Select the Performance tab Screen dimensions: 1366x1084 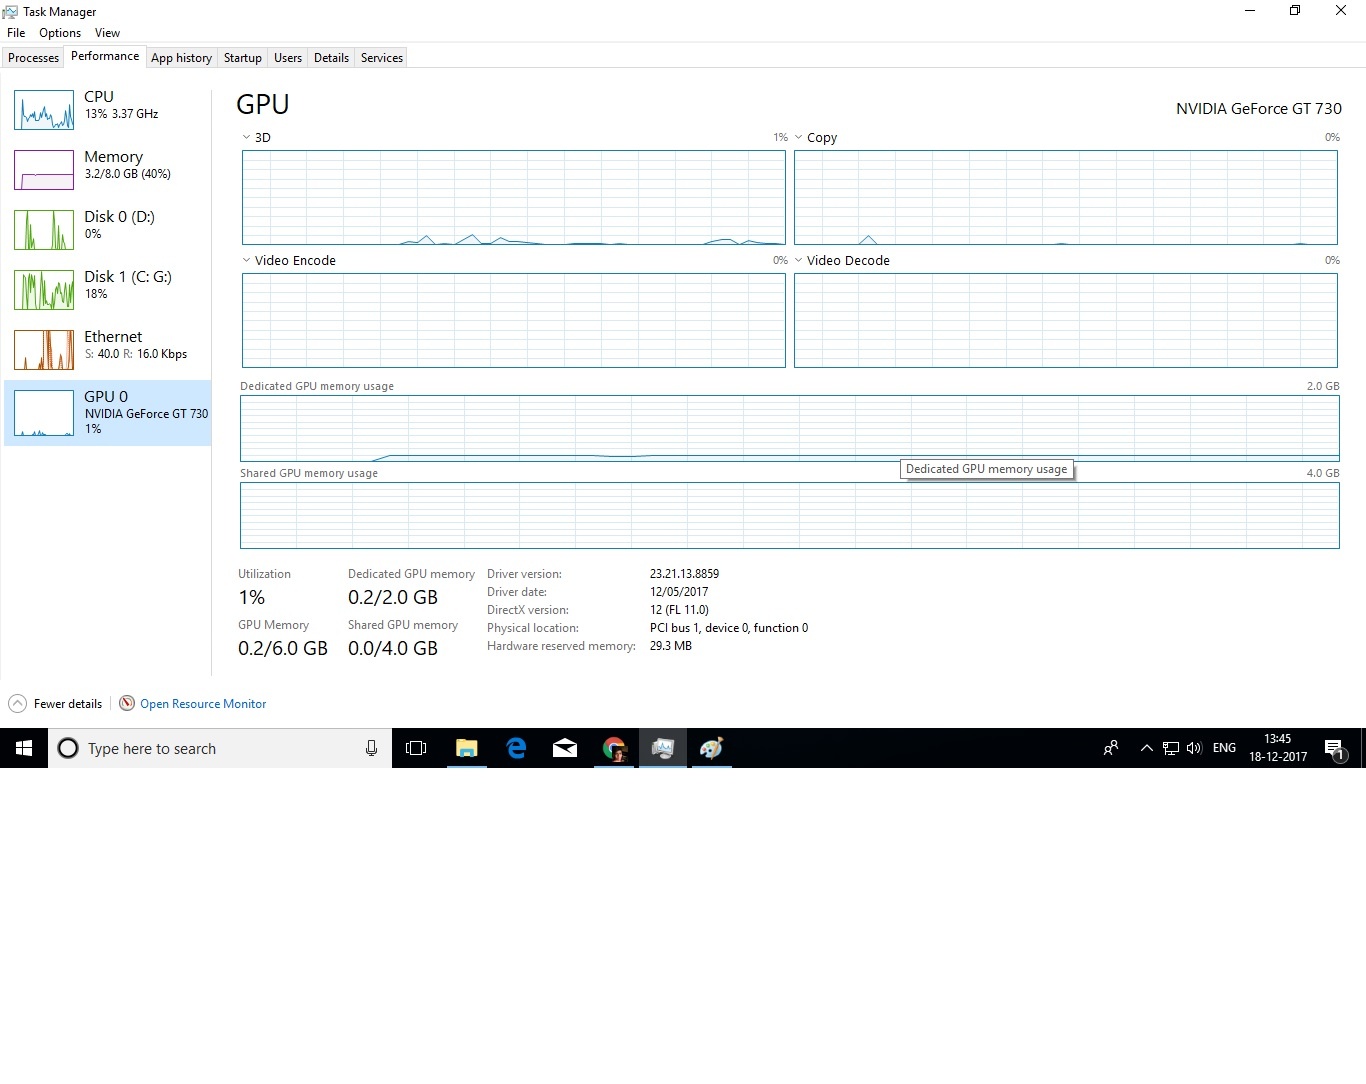click(105, 56)
